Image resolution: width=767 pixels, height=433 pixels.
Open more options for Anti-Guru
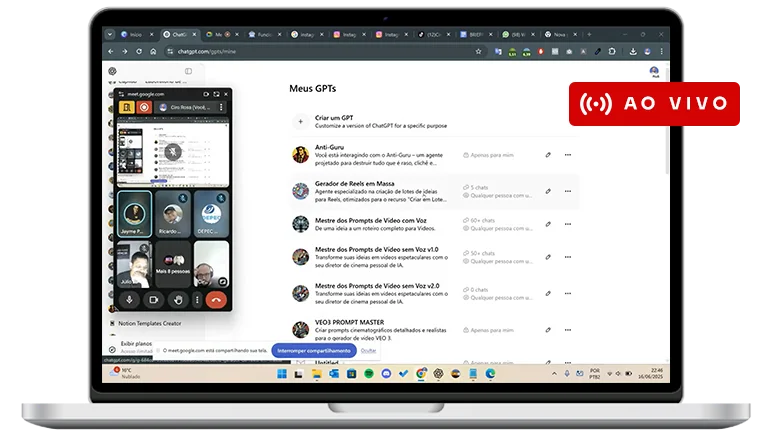pos(567,155)
